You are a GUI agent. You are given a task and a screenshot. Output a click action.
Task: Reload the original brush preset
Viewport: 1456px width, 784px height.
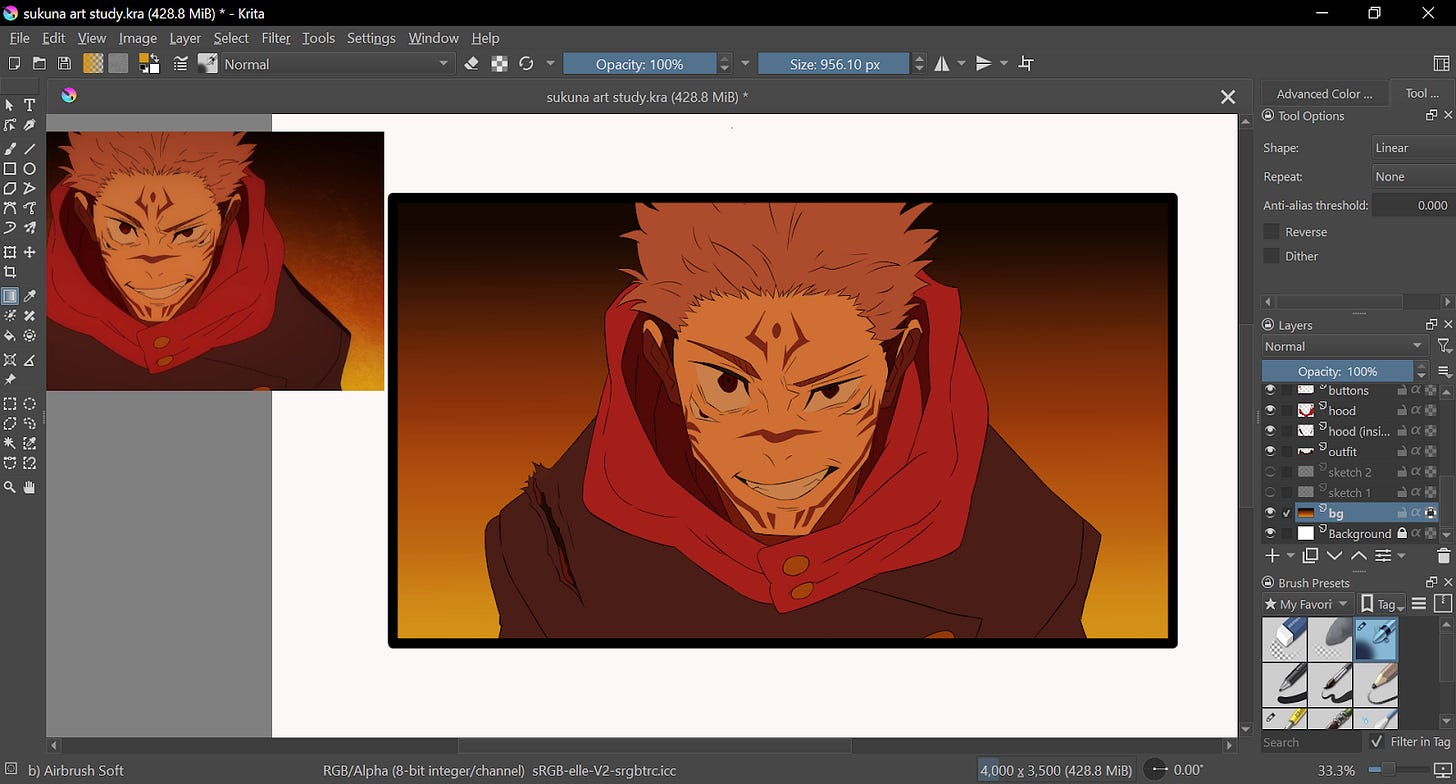click(526, 64)
